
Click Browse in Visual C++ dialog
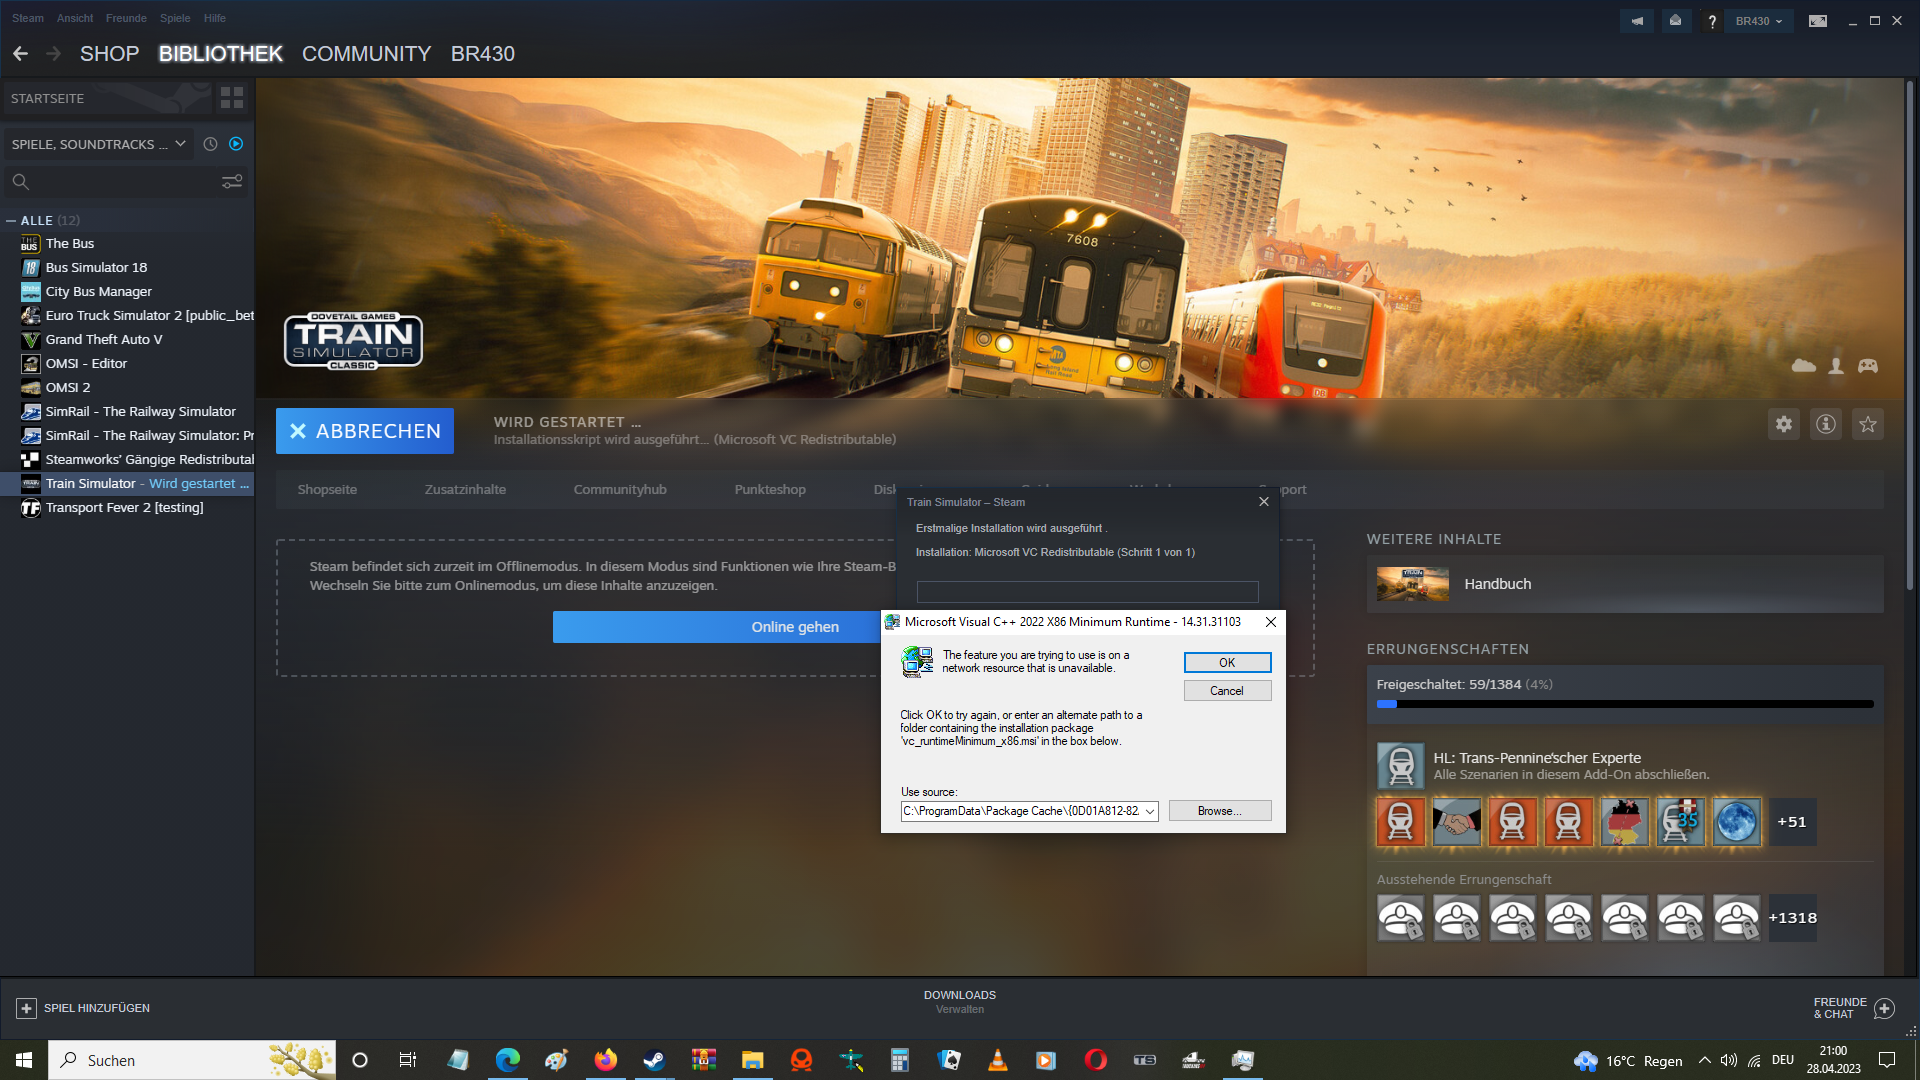pos(1219,811)
